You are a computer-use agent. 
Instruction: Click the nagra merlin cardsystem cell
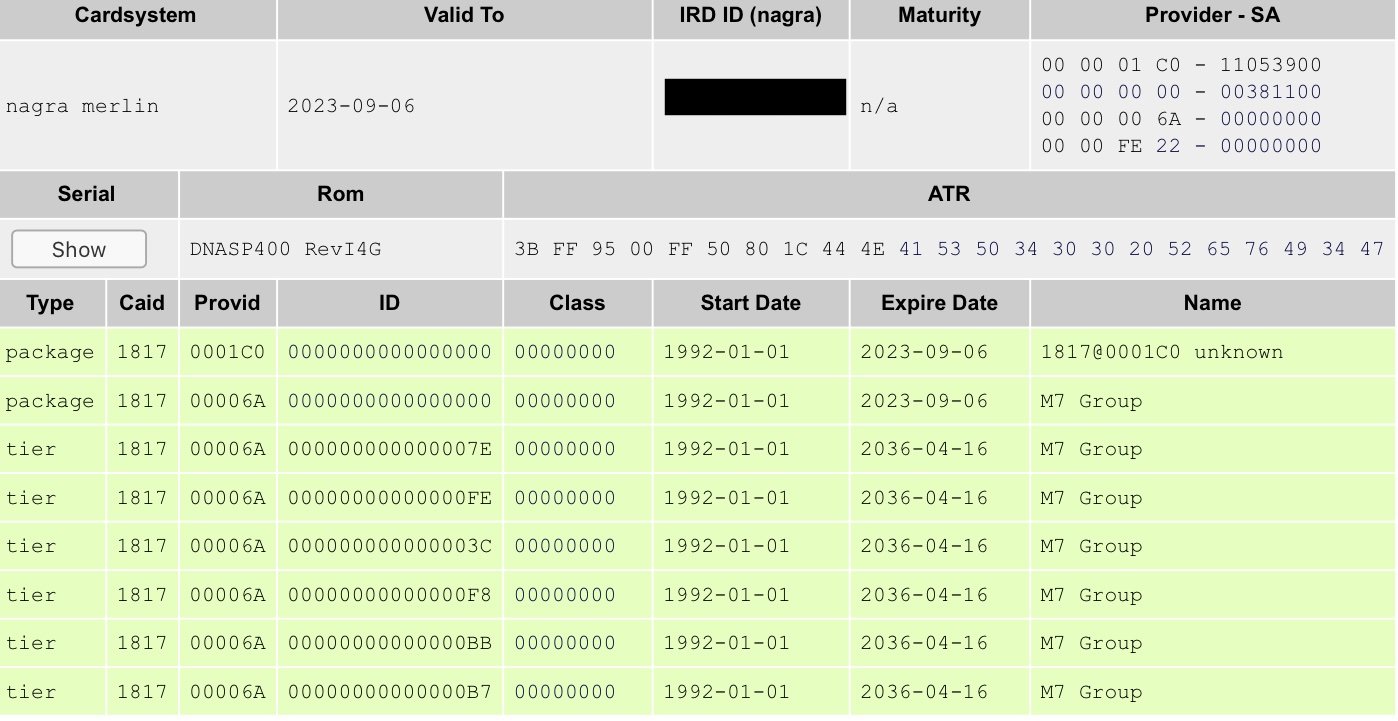pos(82,105)
